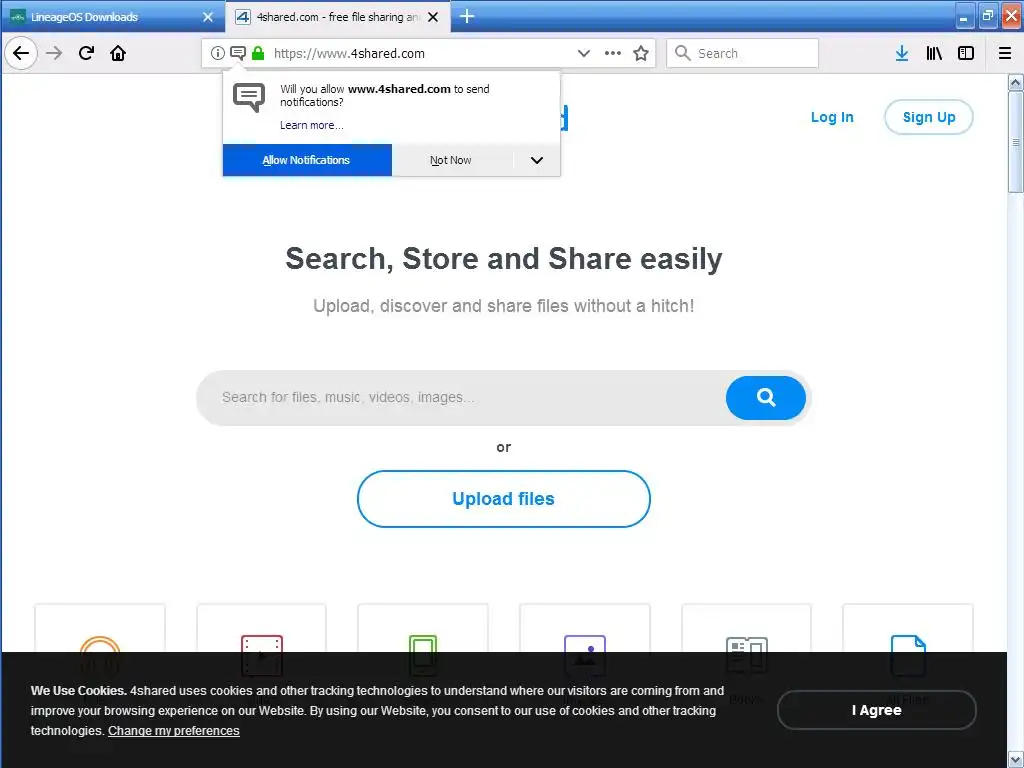
Task: Click the forward navigation arrow
Action: point(54,54)
